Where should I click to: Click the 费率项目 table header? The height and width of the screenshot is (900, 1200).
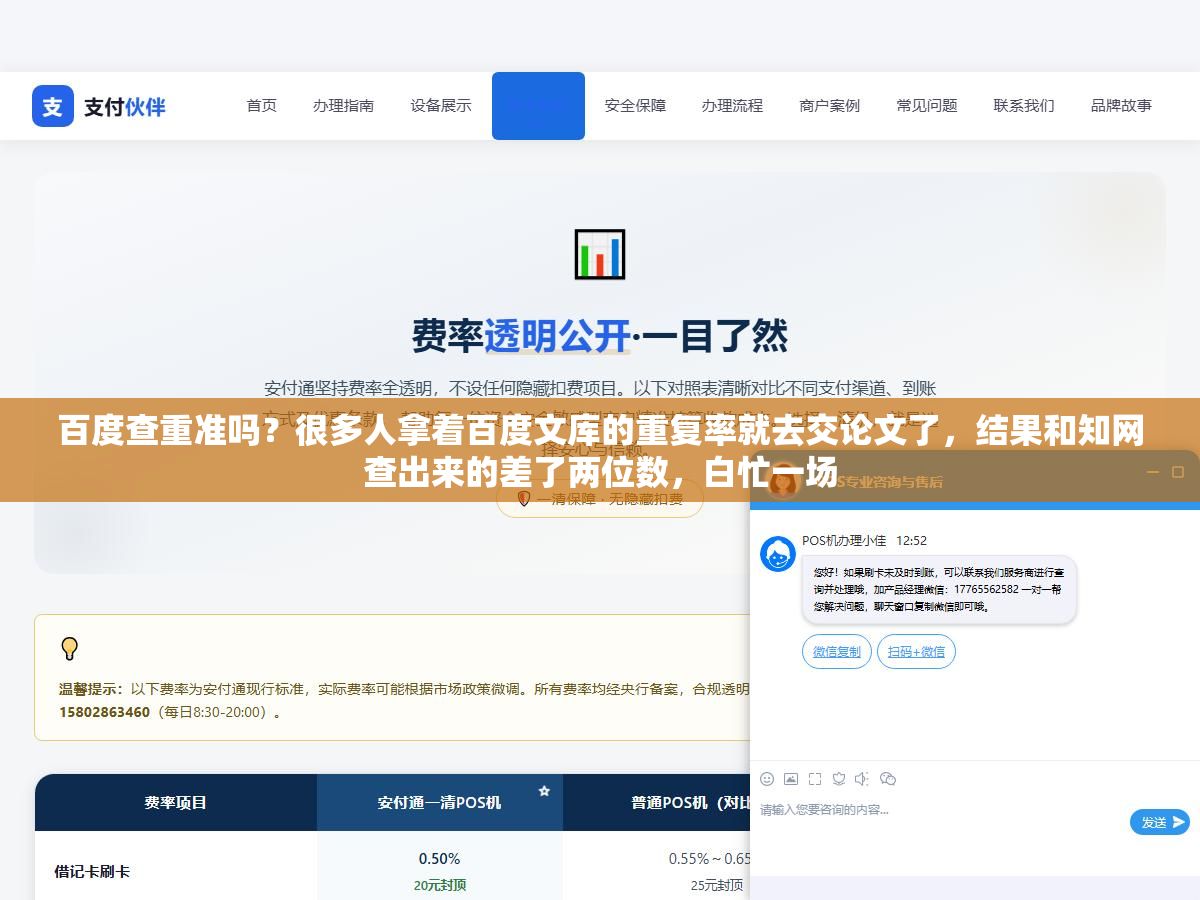[176, 802]
